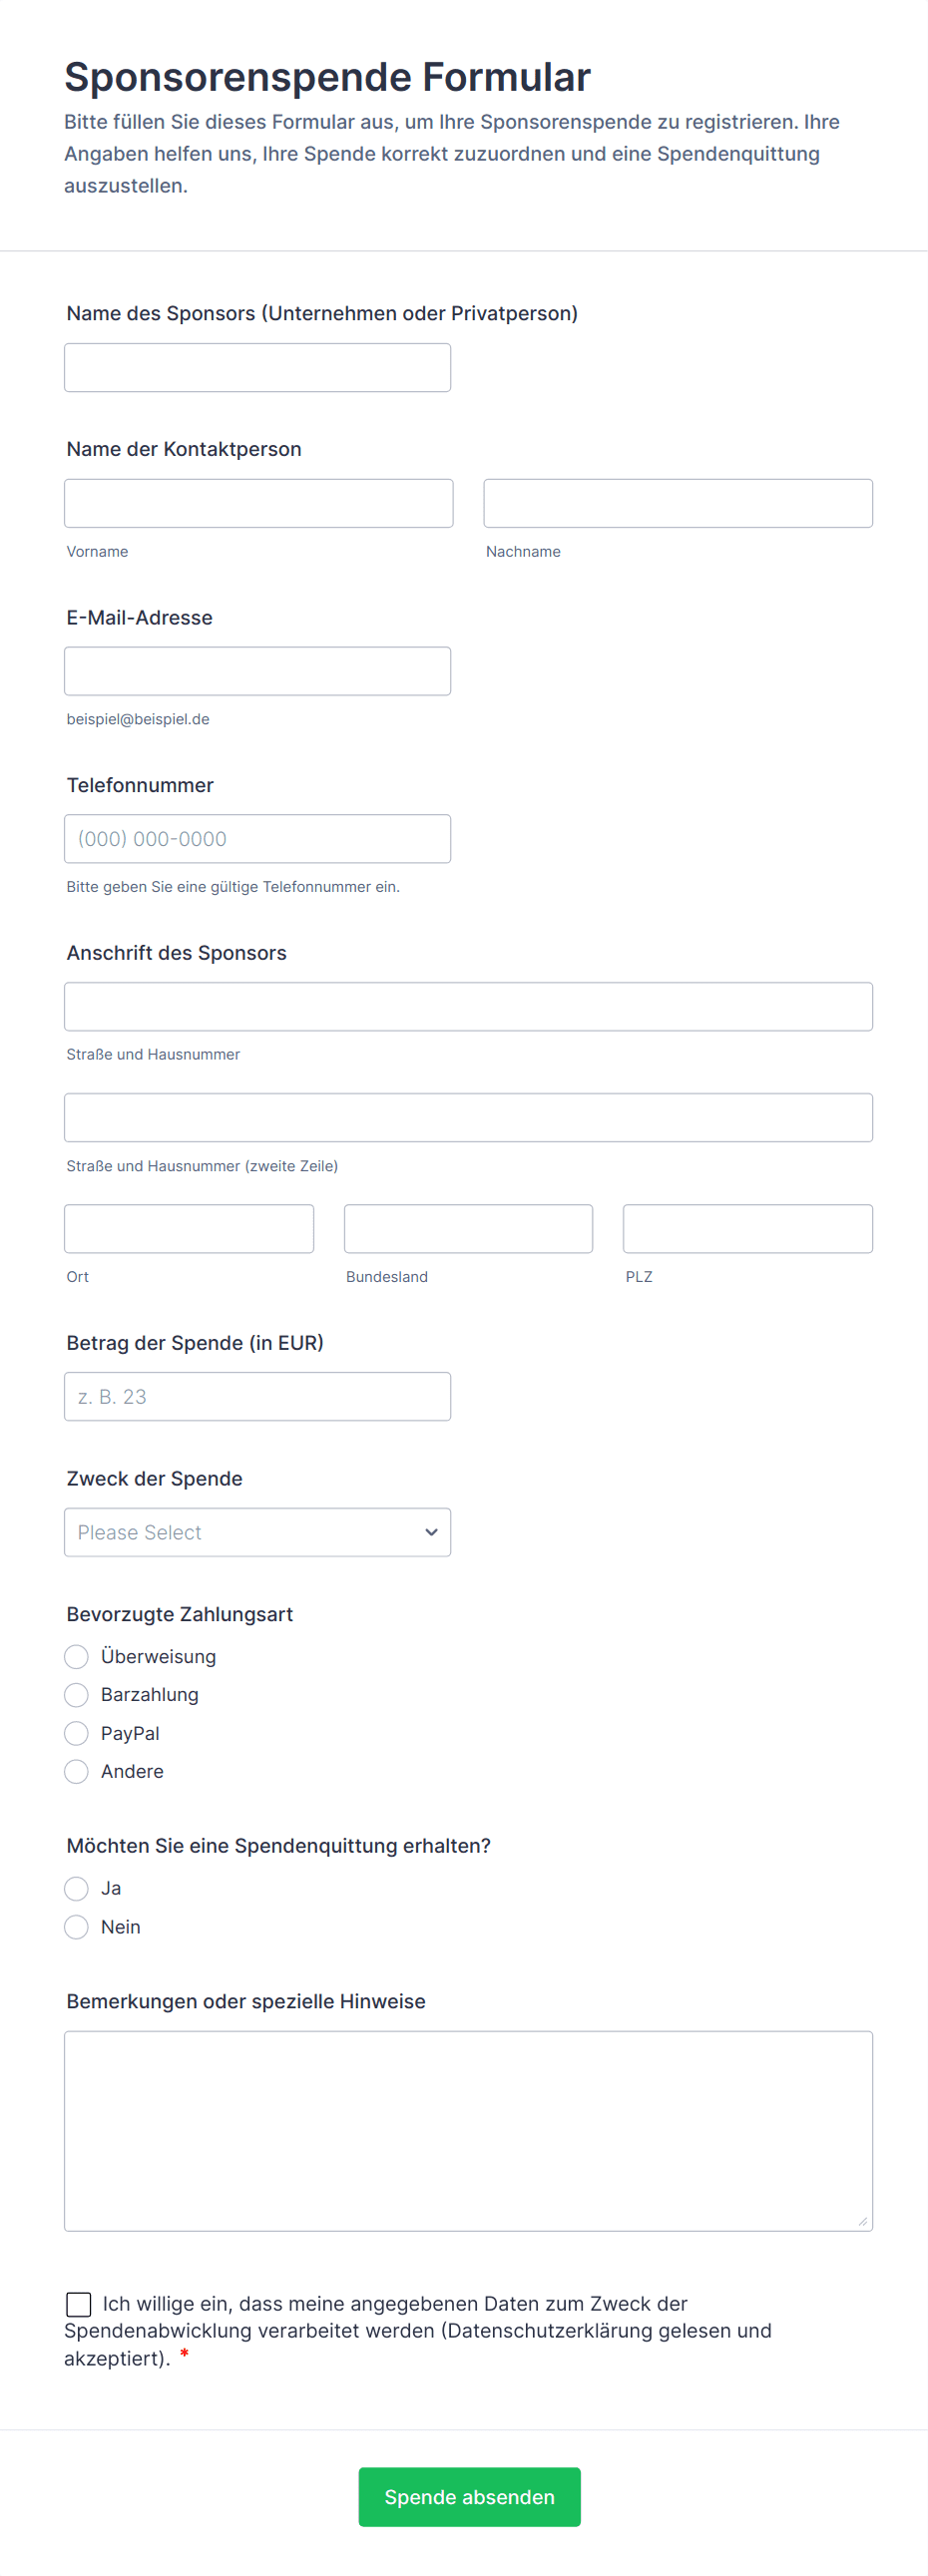Viewport: 928px width, 2576px height.
Task: Click the Spende absenden button
Action: click(x=469, y=2497)
